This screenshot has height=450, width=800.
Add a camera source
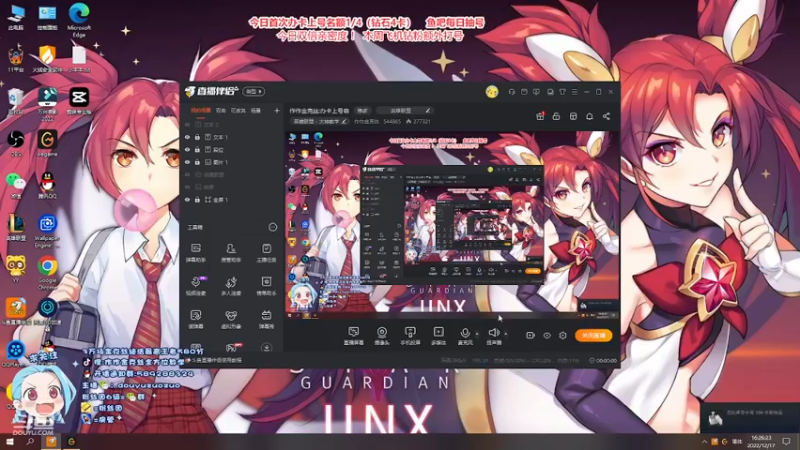382,336
